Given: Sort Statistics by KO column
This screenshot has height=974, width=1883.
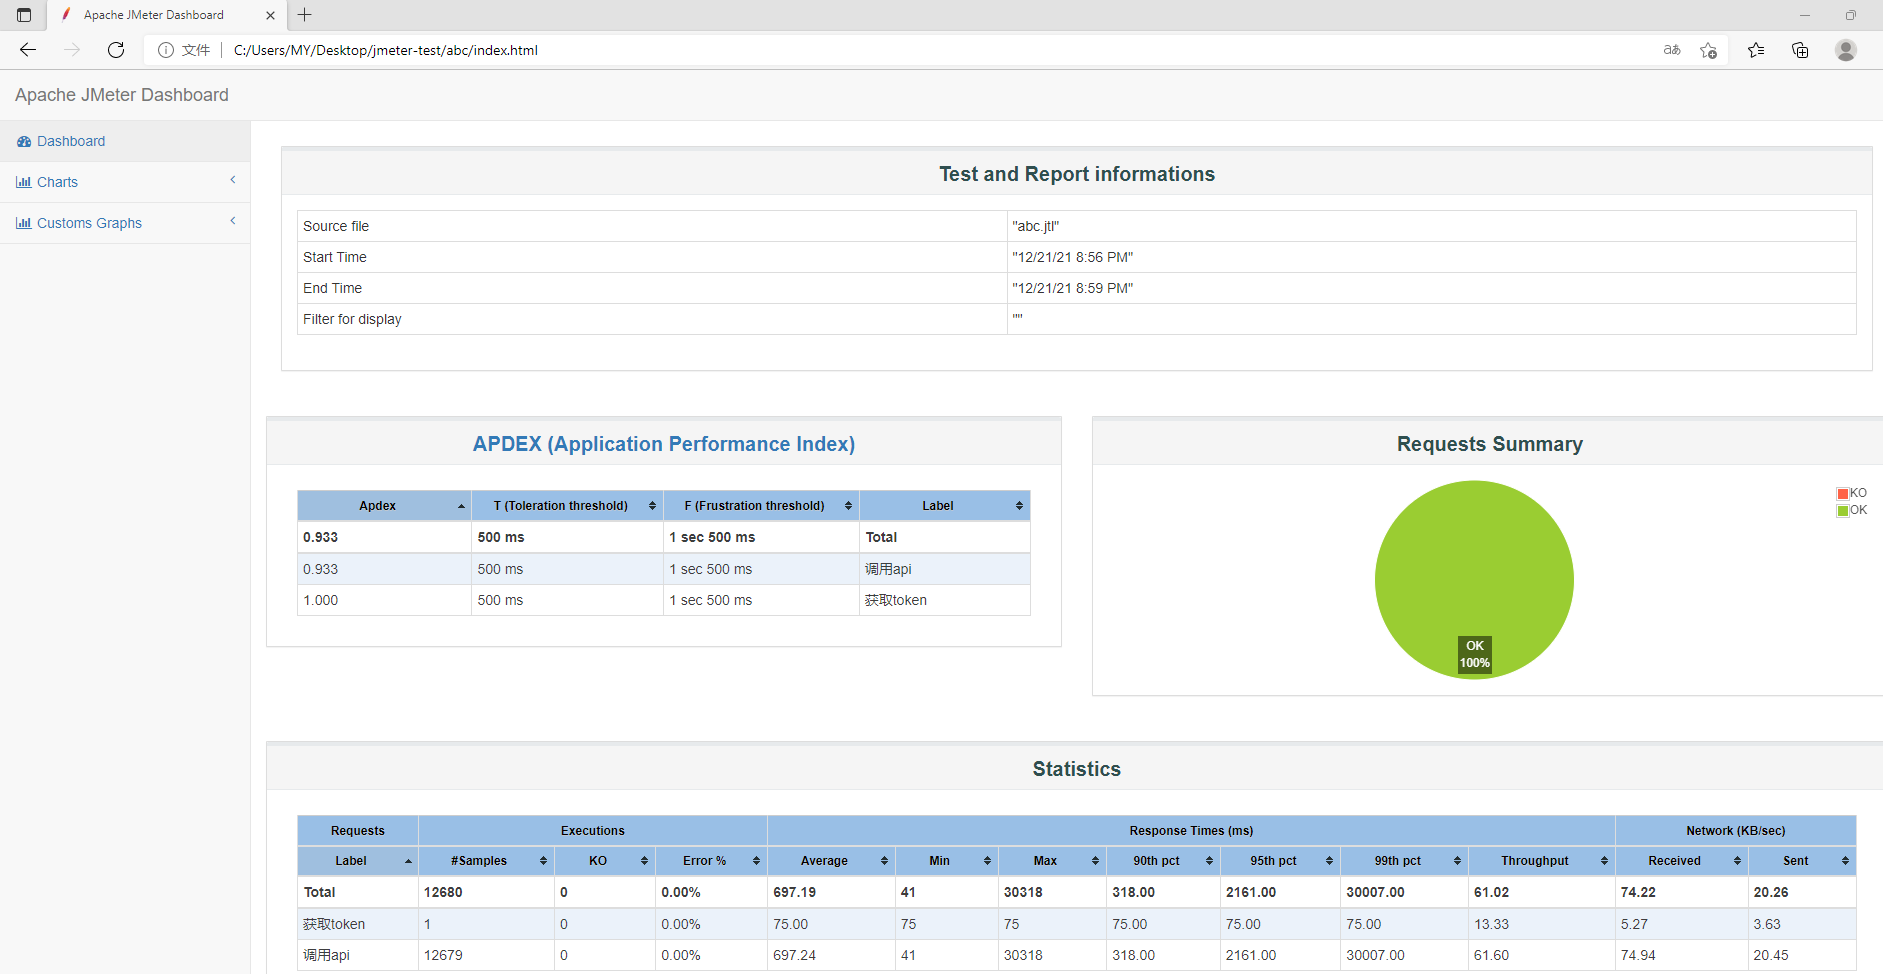Looking at the screenshot, I should 604,861.
